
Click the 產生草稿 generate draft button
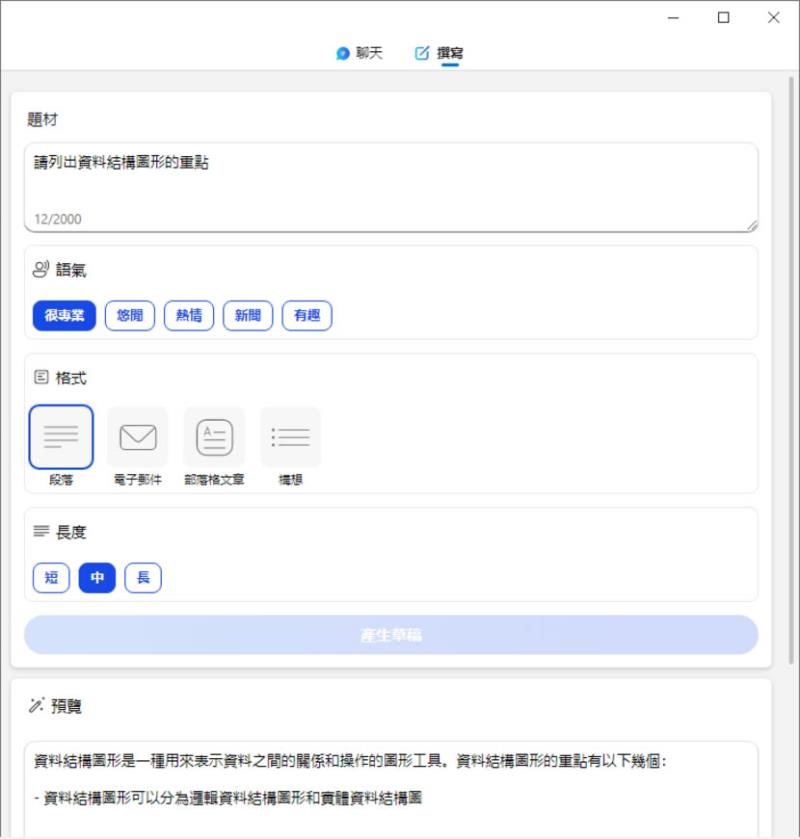coord(391,635)
